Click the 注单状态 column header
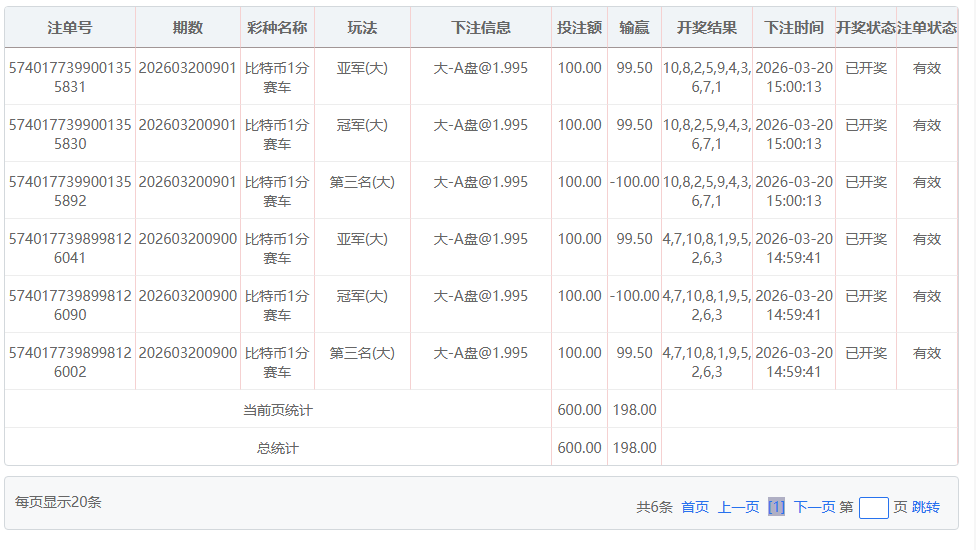This screenshot has width=976, height=550. (927, 28)
